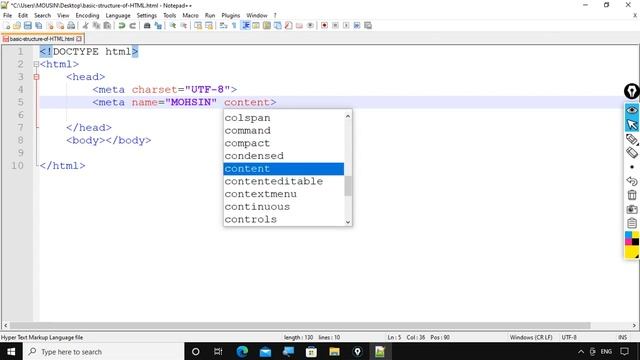The height and width of the screenshot is (360, 640).
Task: Open the Language menu
Action: (x=118, y=15)
